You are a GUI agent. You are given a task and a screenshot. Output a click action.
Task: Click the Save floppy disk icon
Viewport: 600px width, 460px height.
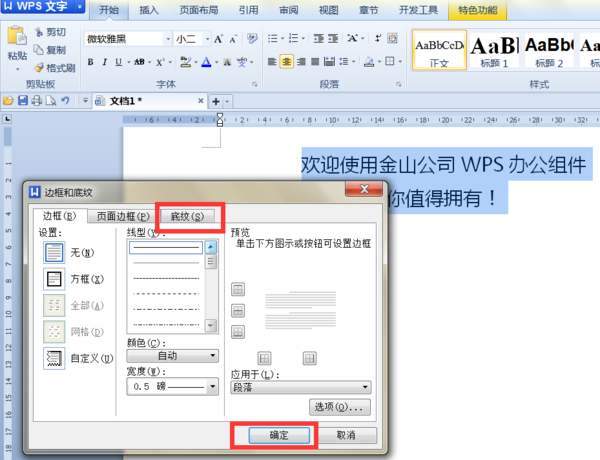[x=23, y=101]
